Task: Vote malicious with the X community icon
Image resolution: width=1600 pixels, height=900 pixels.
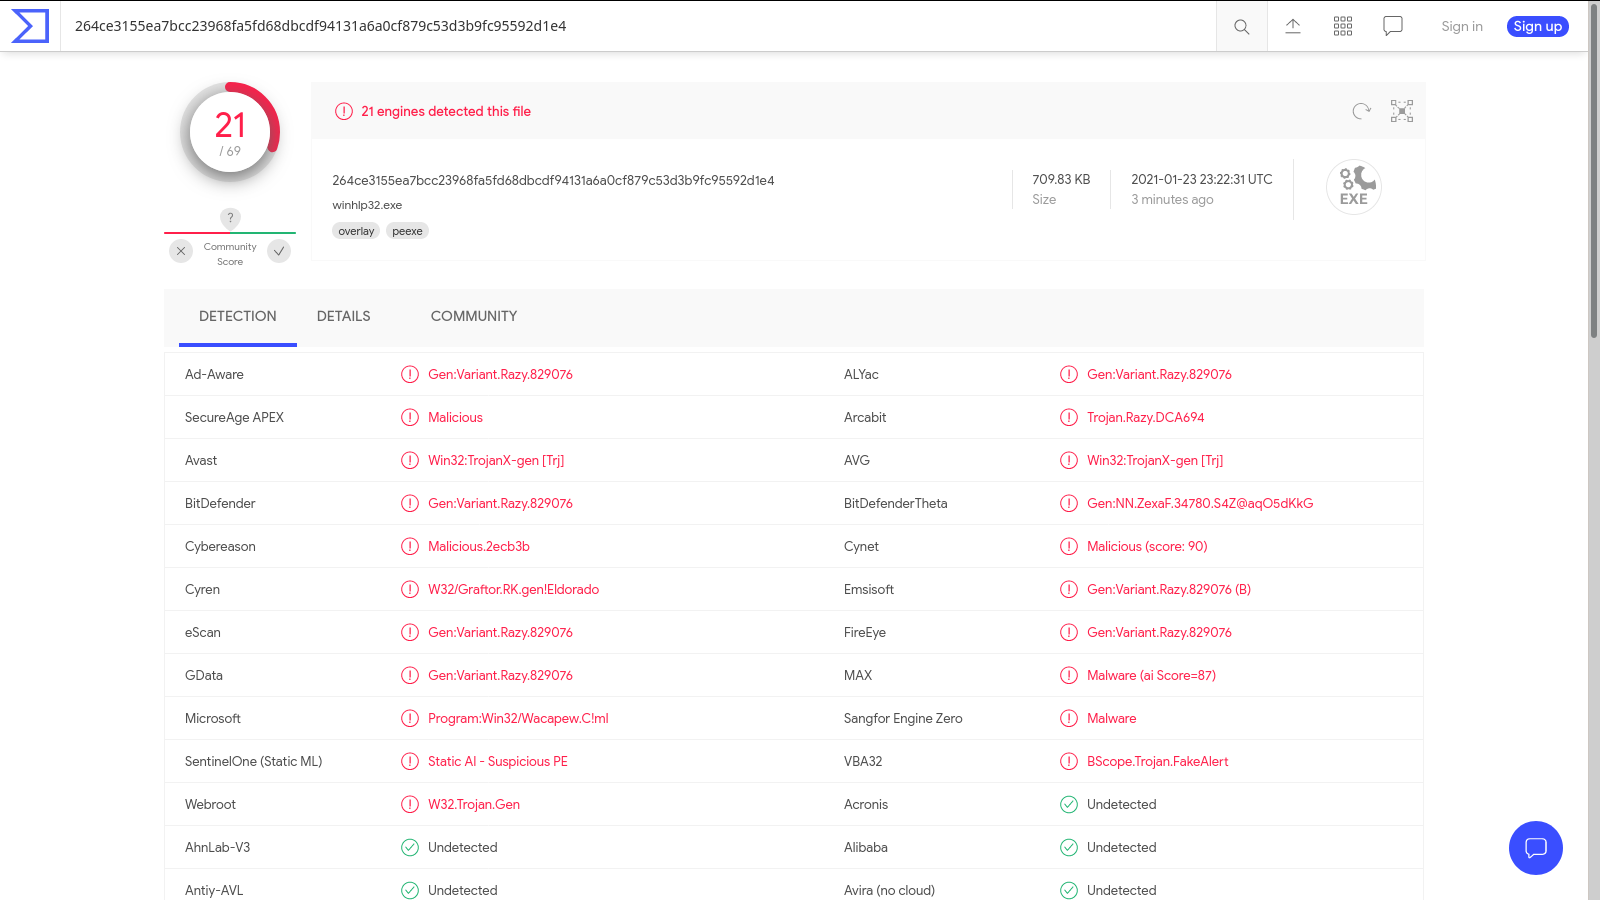Action: tap(181, 251)
